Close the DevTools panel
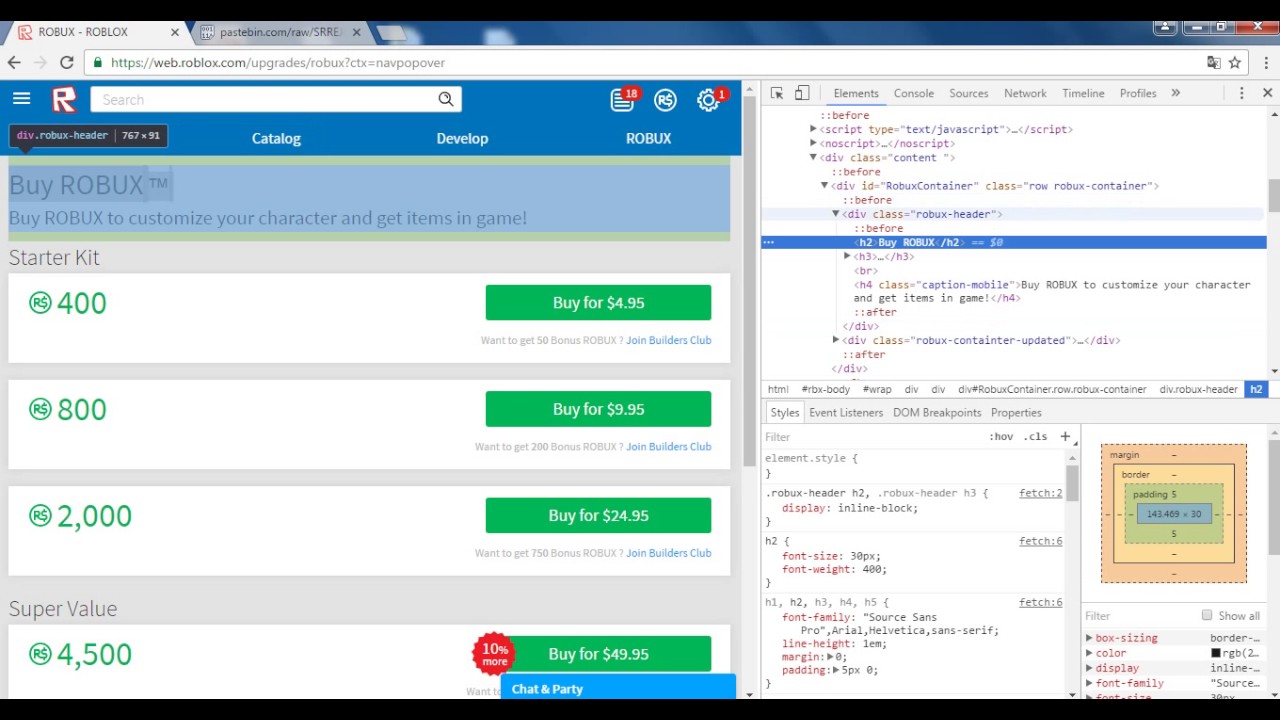The height and width of the screenshot is (720, 1280). click(x=1267, y=93)
